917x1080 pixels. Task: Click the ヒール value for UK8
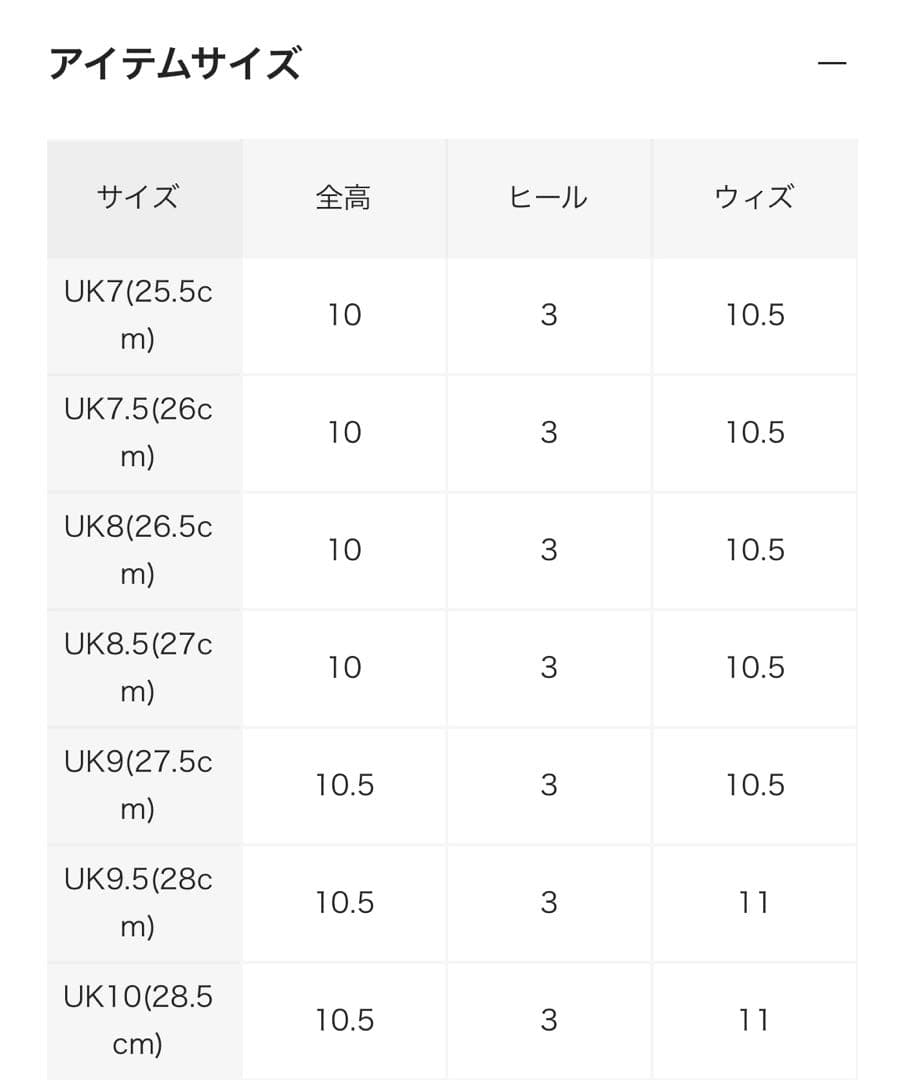pos(548,549)
